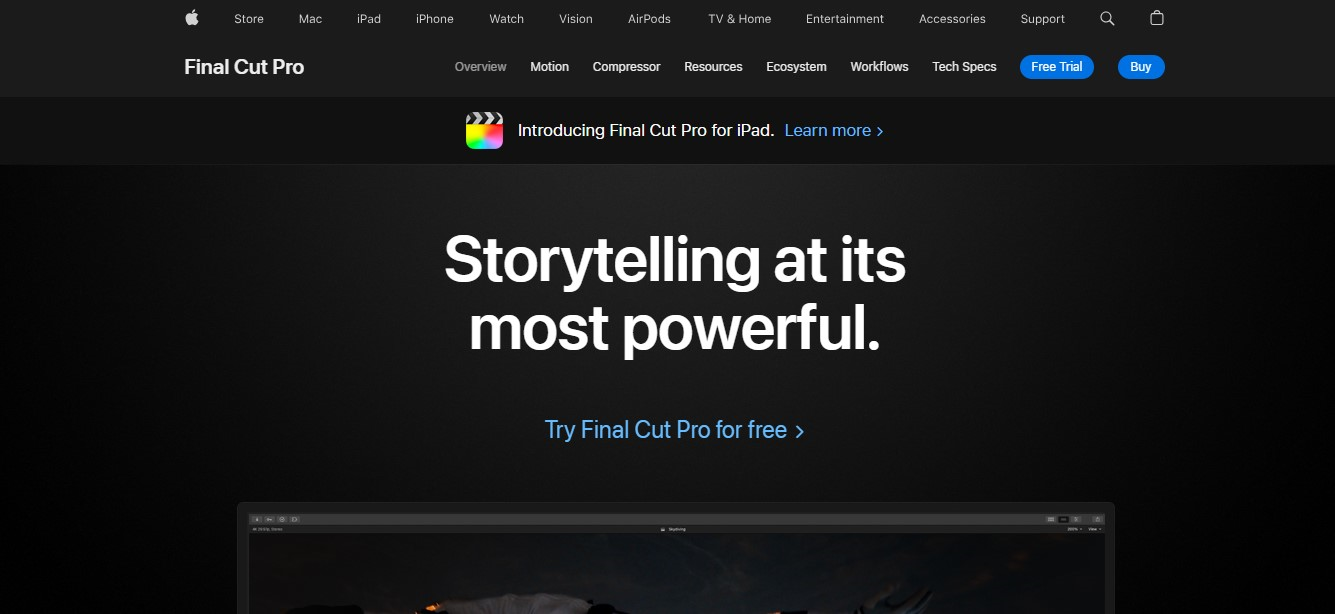Click the Apple logo icon
Image resolution: width=1335 pixels, height=614 pixels.
(x=192, y=18)
